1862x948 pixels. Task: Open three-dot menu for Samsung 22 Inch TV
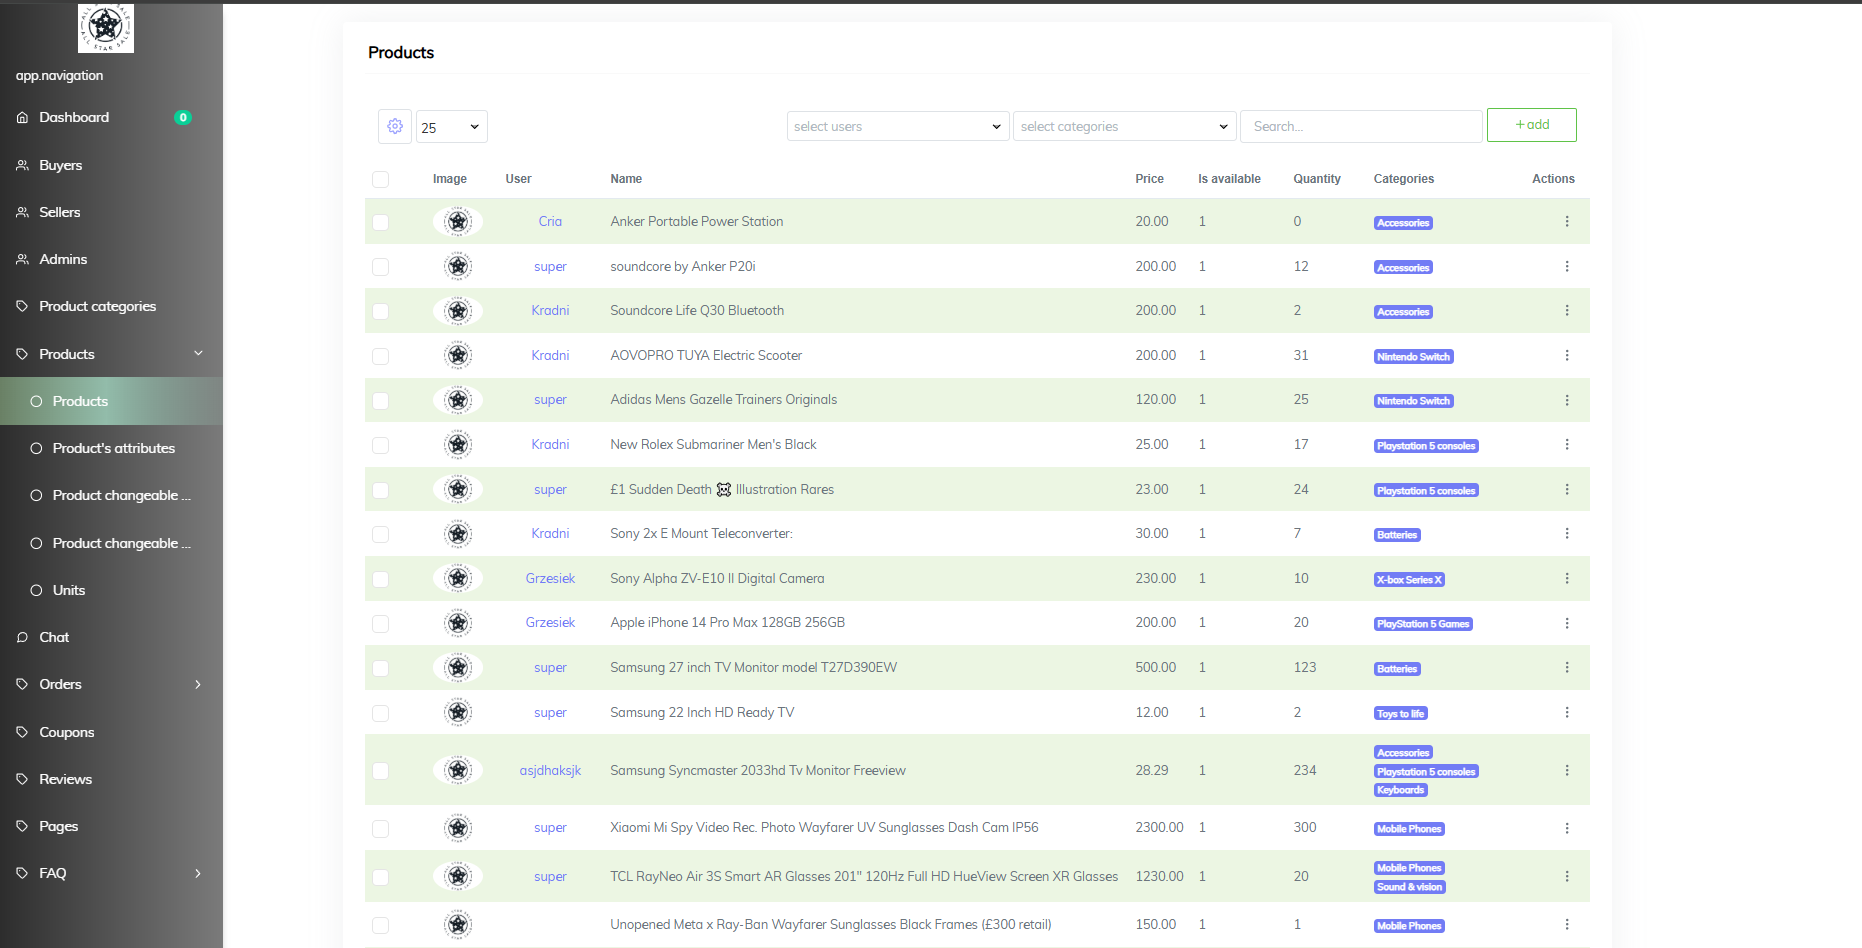click(x=1566, y=713)
